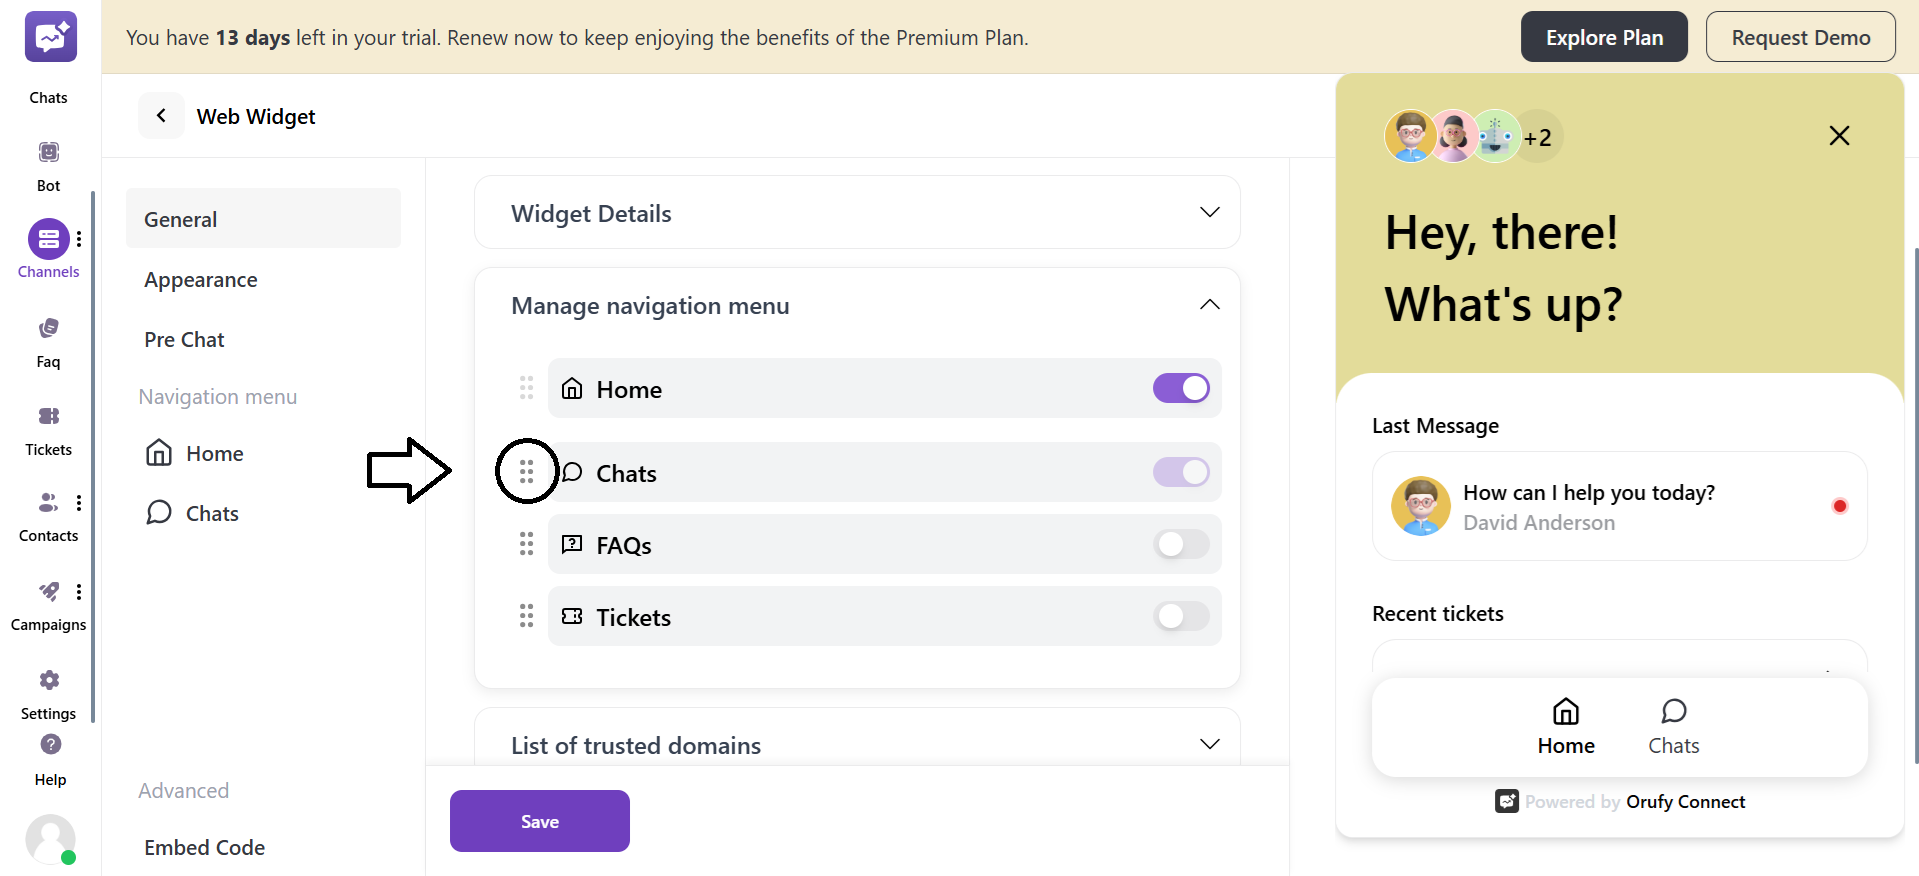Disable the Home navigation toggle

click(x=1181, y=388)
